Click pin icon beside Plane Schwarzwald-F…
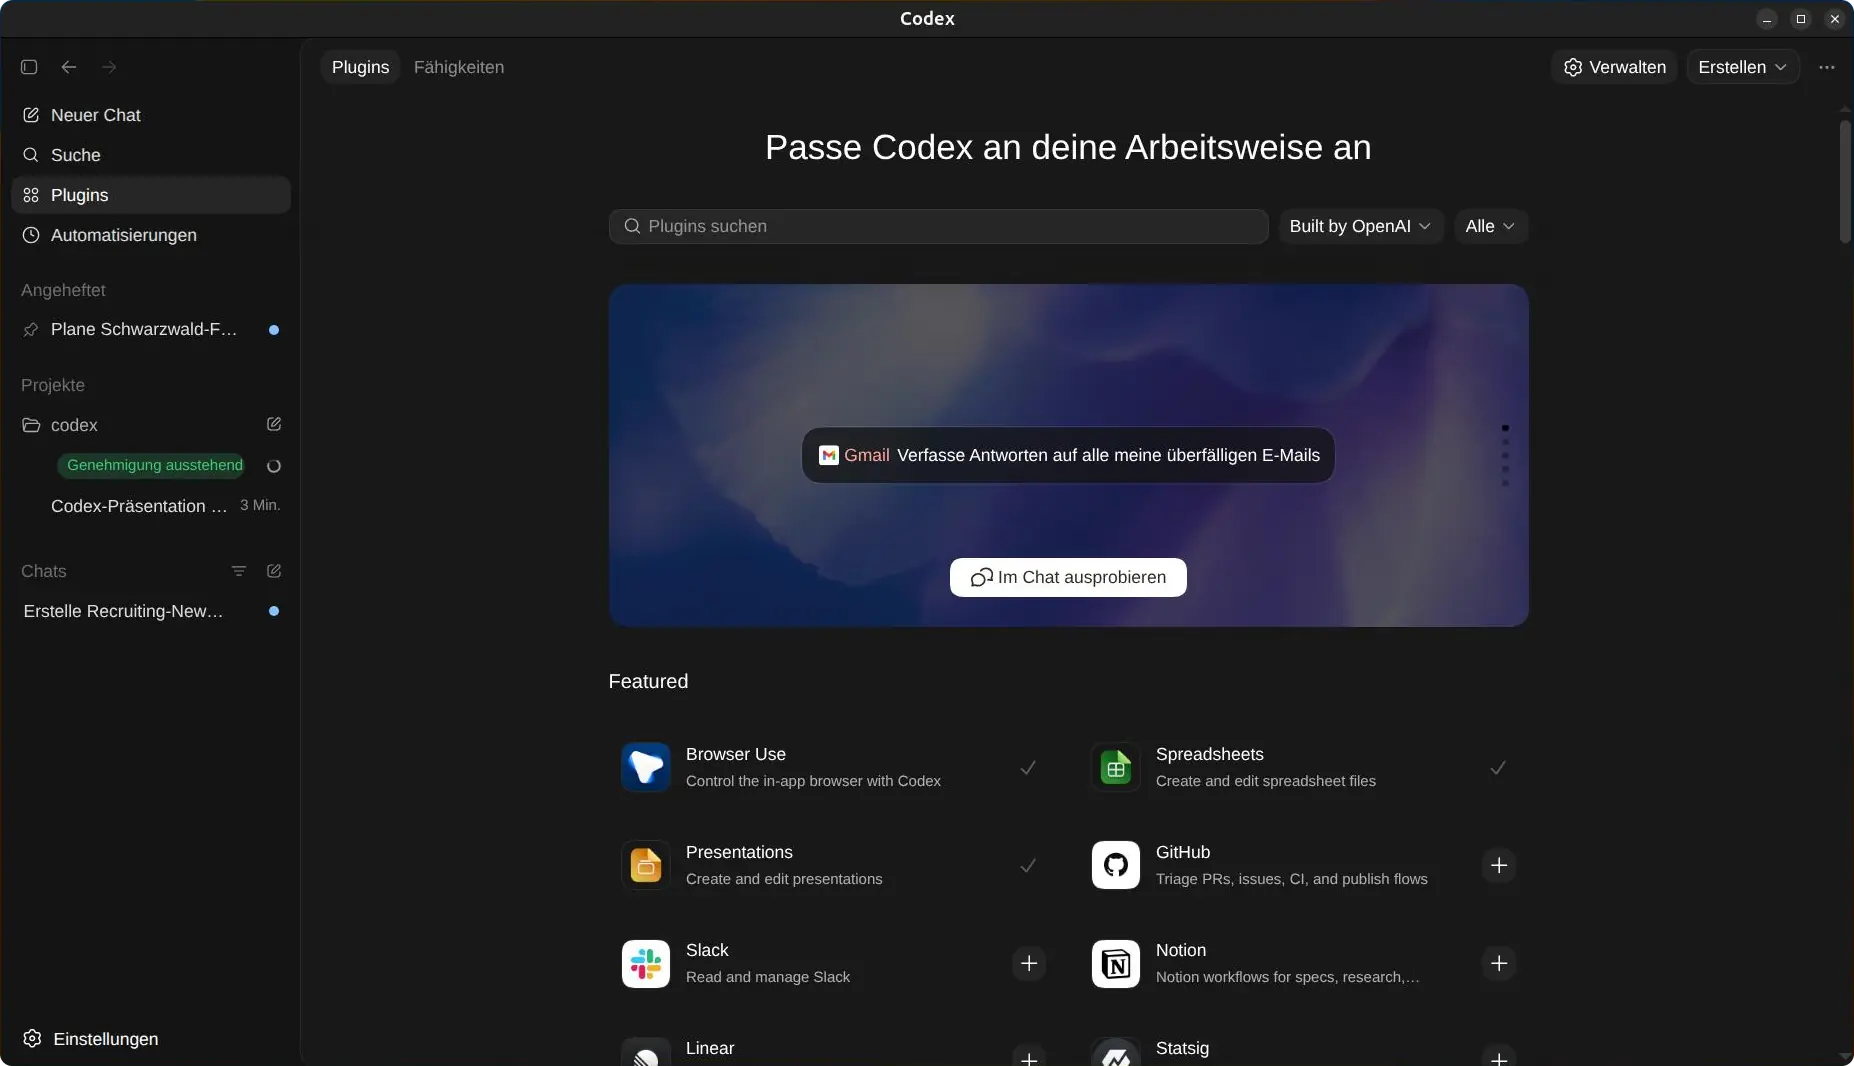The width and height of the screenshot is (1854, 1066). click(31, 329)
